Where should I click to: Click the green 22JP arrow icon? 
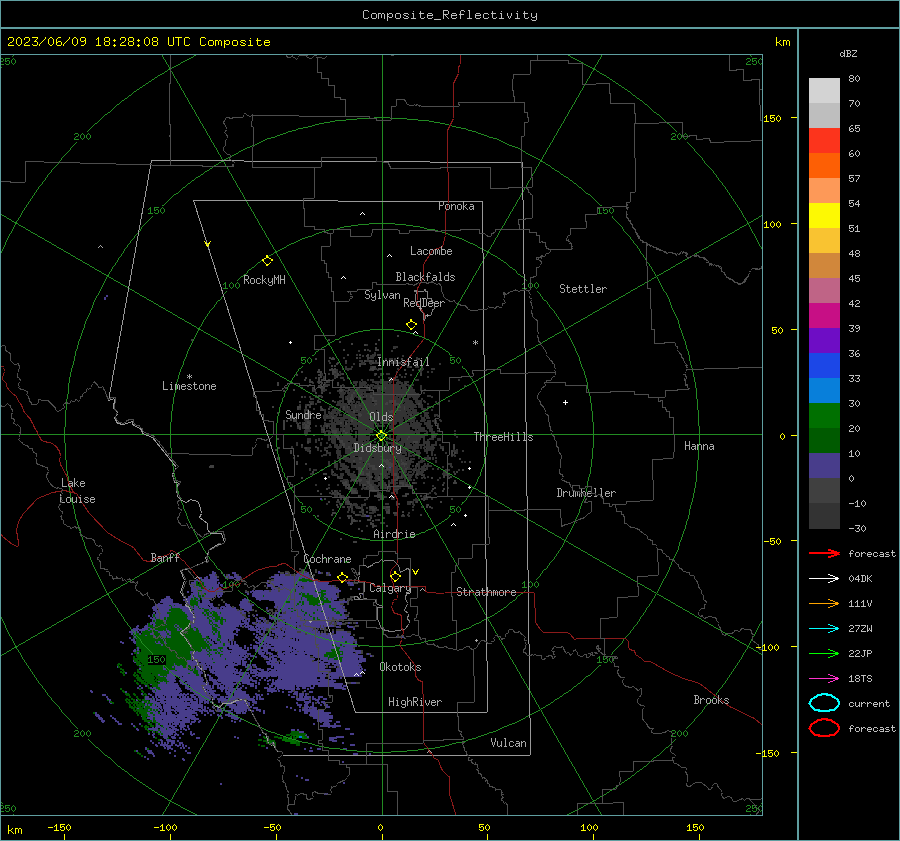coord(824,653)
